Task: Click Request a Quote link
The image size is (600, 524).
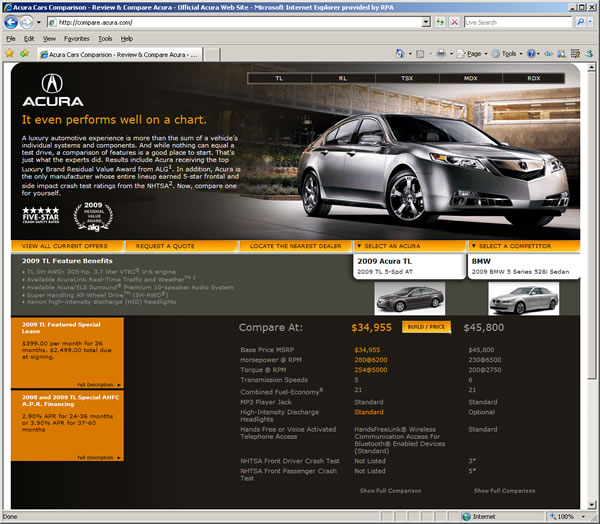Action: tap(165, 245)
